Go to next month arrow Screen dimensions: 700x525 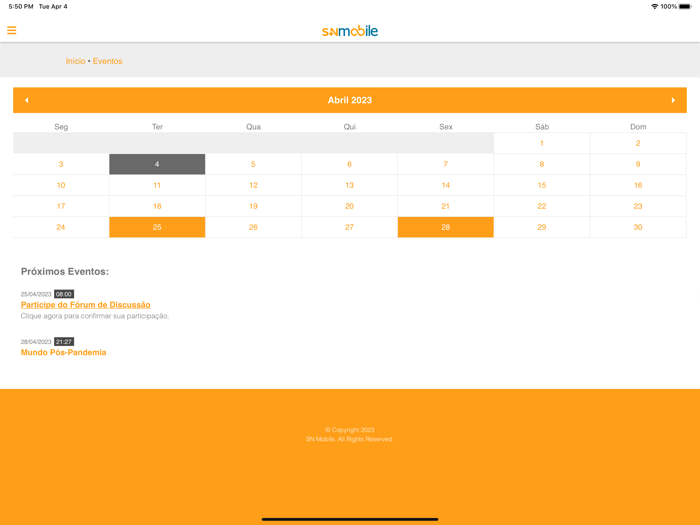point(673,100)
